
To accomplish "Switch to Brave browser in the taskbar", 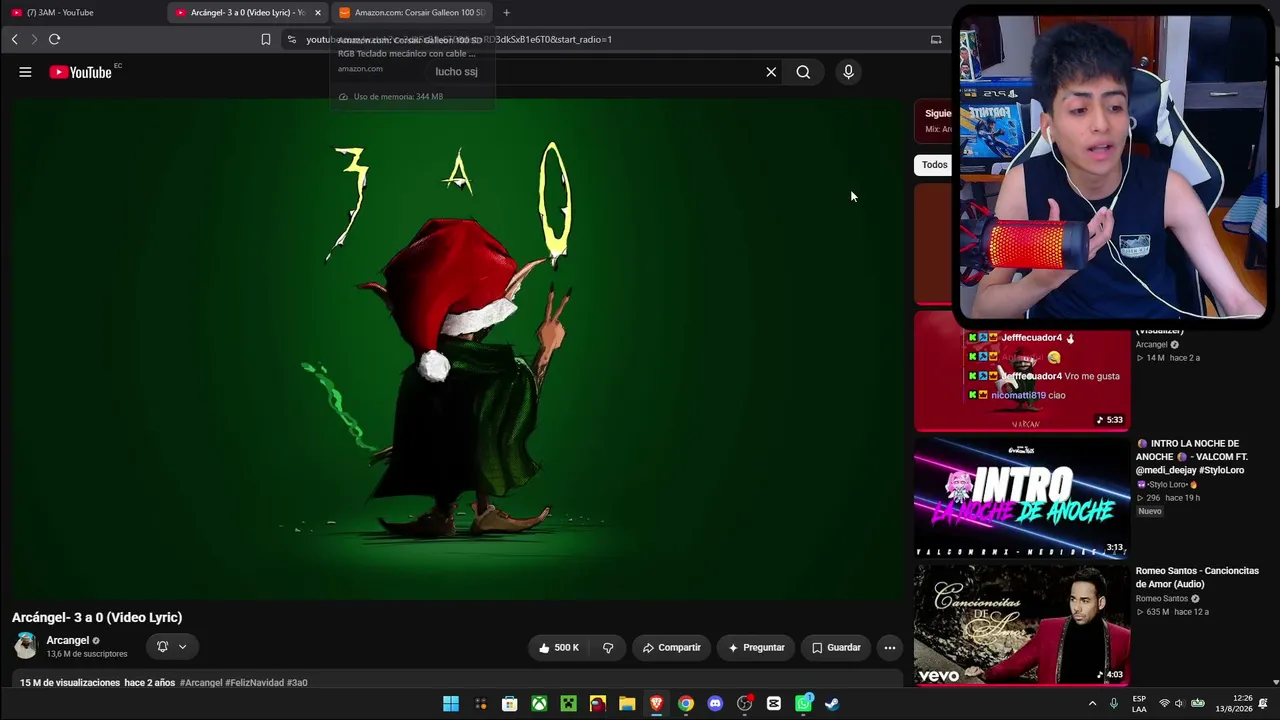I will 656,704.
